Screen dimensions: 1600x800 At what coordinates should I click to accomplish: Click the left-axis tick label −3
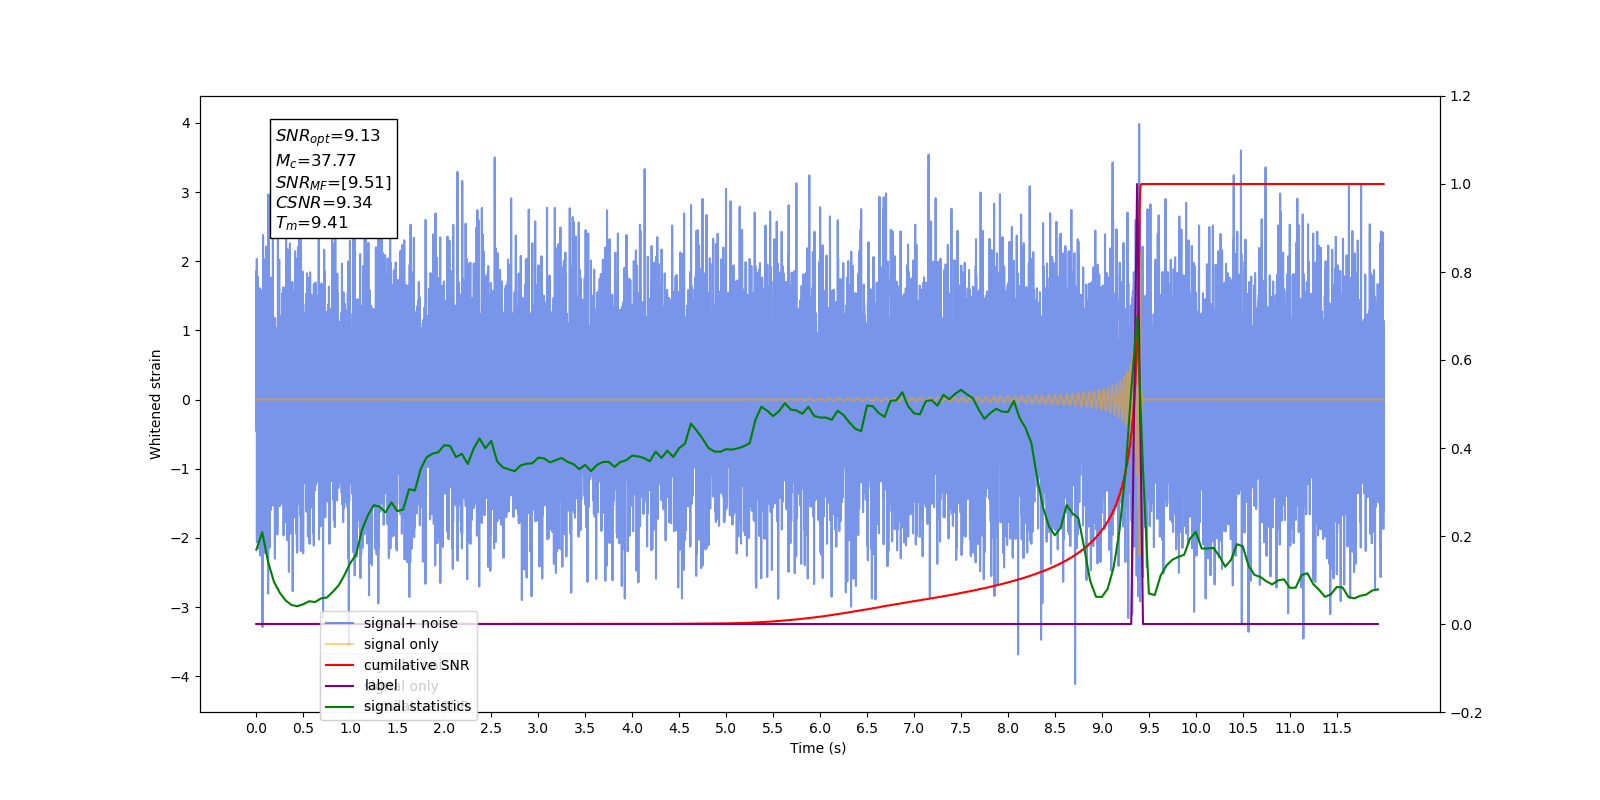tap(181, 608)
